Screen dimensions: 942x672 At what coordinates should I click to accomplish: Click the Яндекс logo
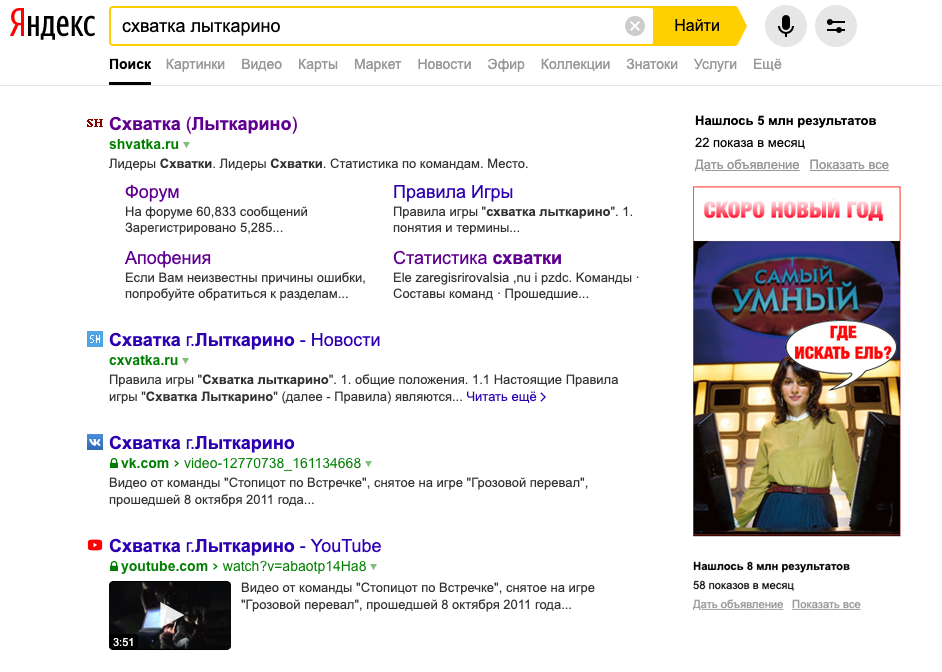53,25
